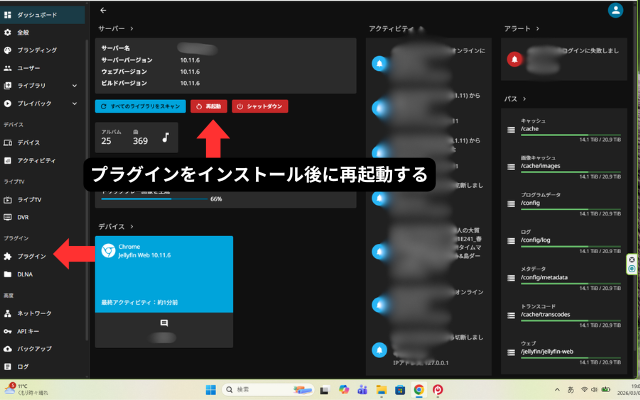The height and width of the screenshot is (400, 640).
Task: Open the ネットワーク sidebar item
Action: [34, 313]
